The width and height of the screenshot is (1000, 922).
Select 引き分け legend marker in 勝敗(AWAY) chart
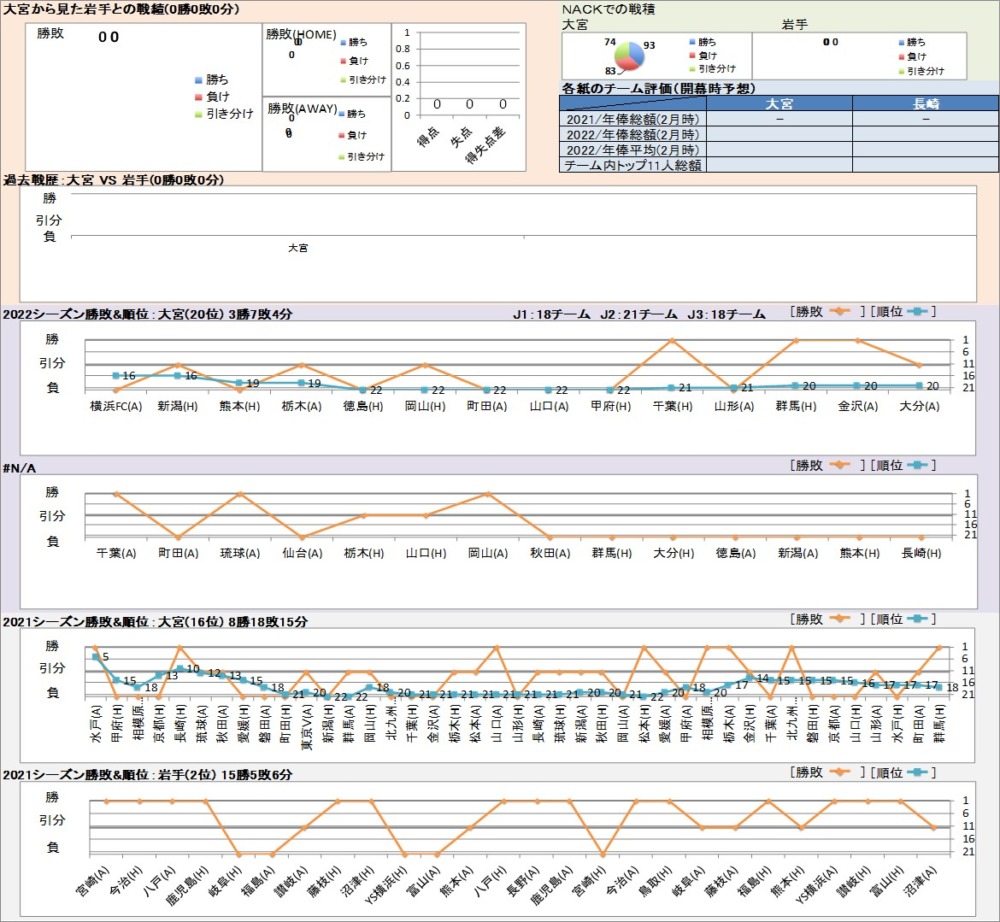pos(343,156)
